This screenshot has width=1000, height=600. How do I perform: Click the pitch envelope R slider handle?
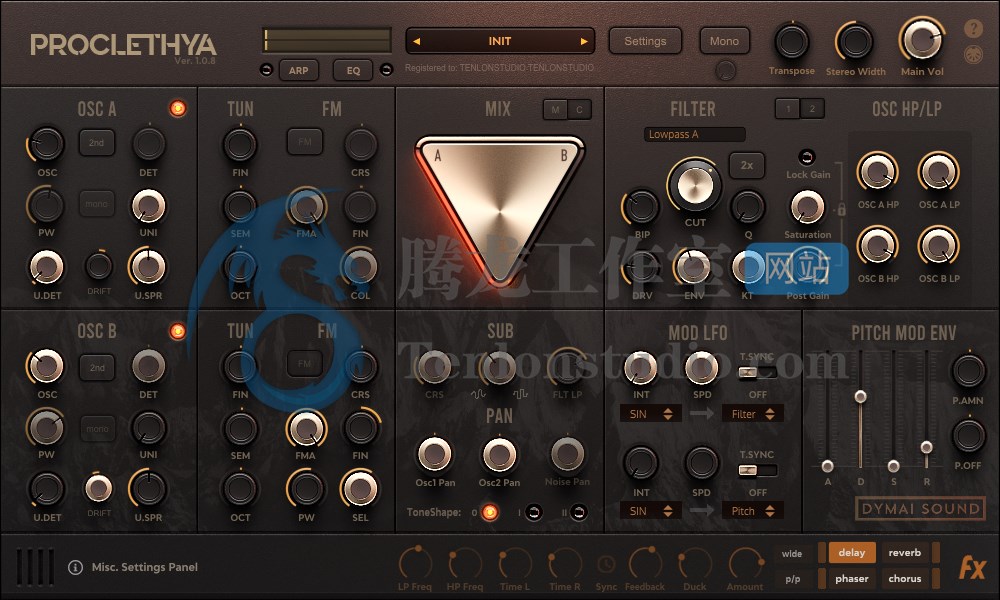[x=927, y=447]
